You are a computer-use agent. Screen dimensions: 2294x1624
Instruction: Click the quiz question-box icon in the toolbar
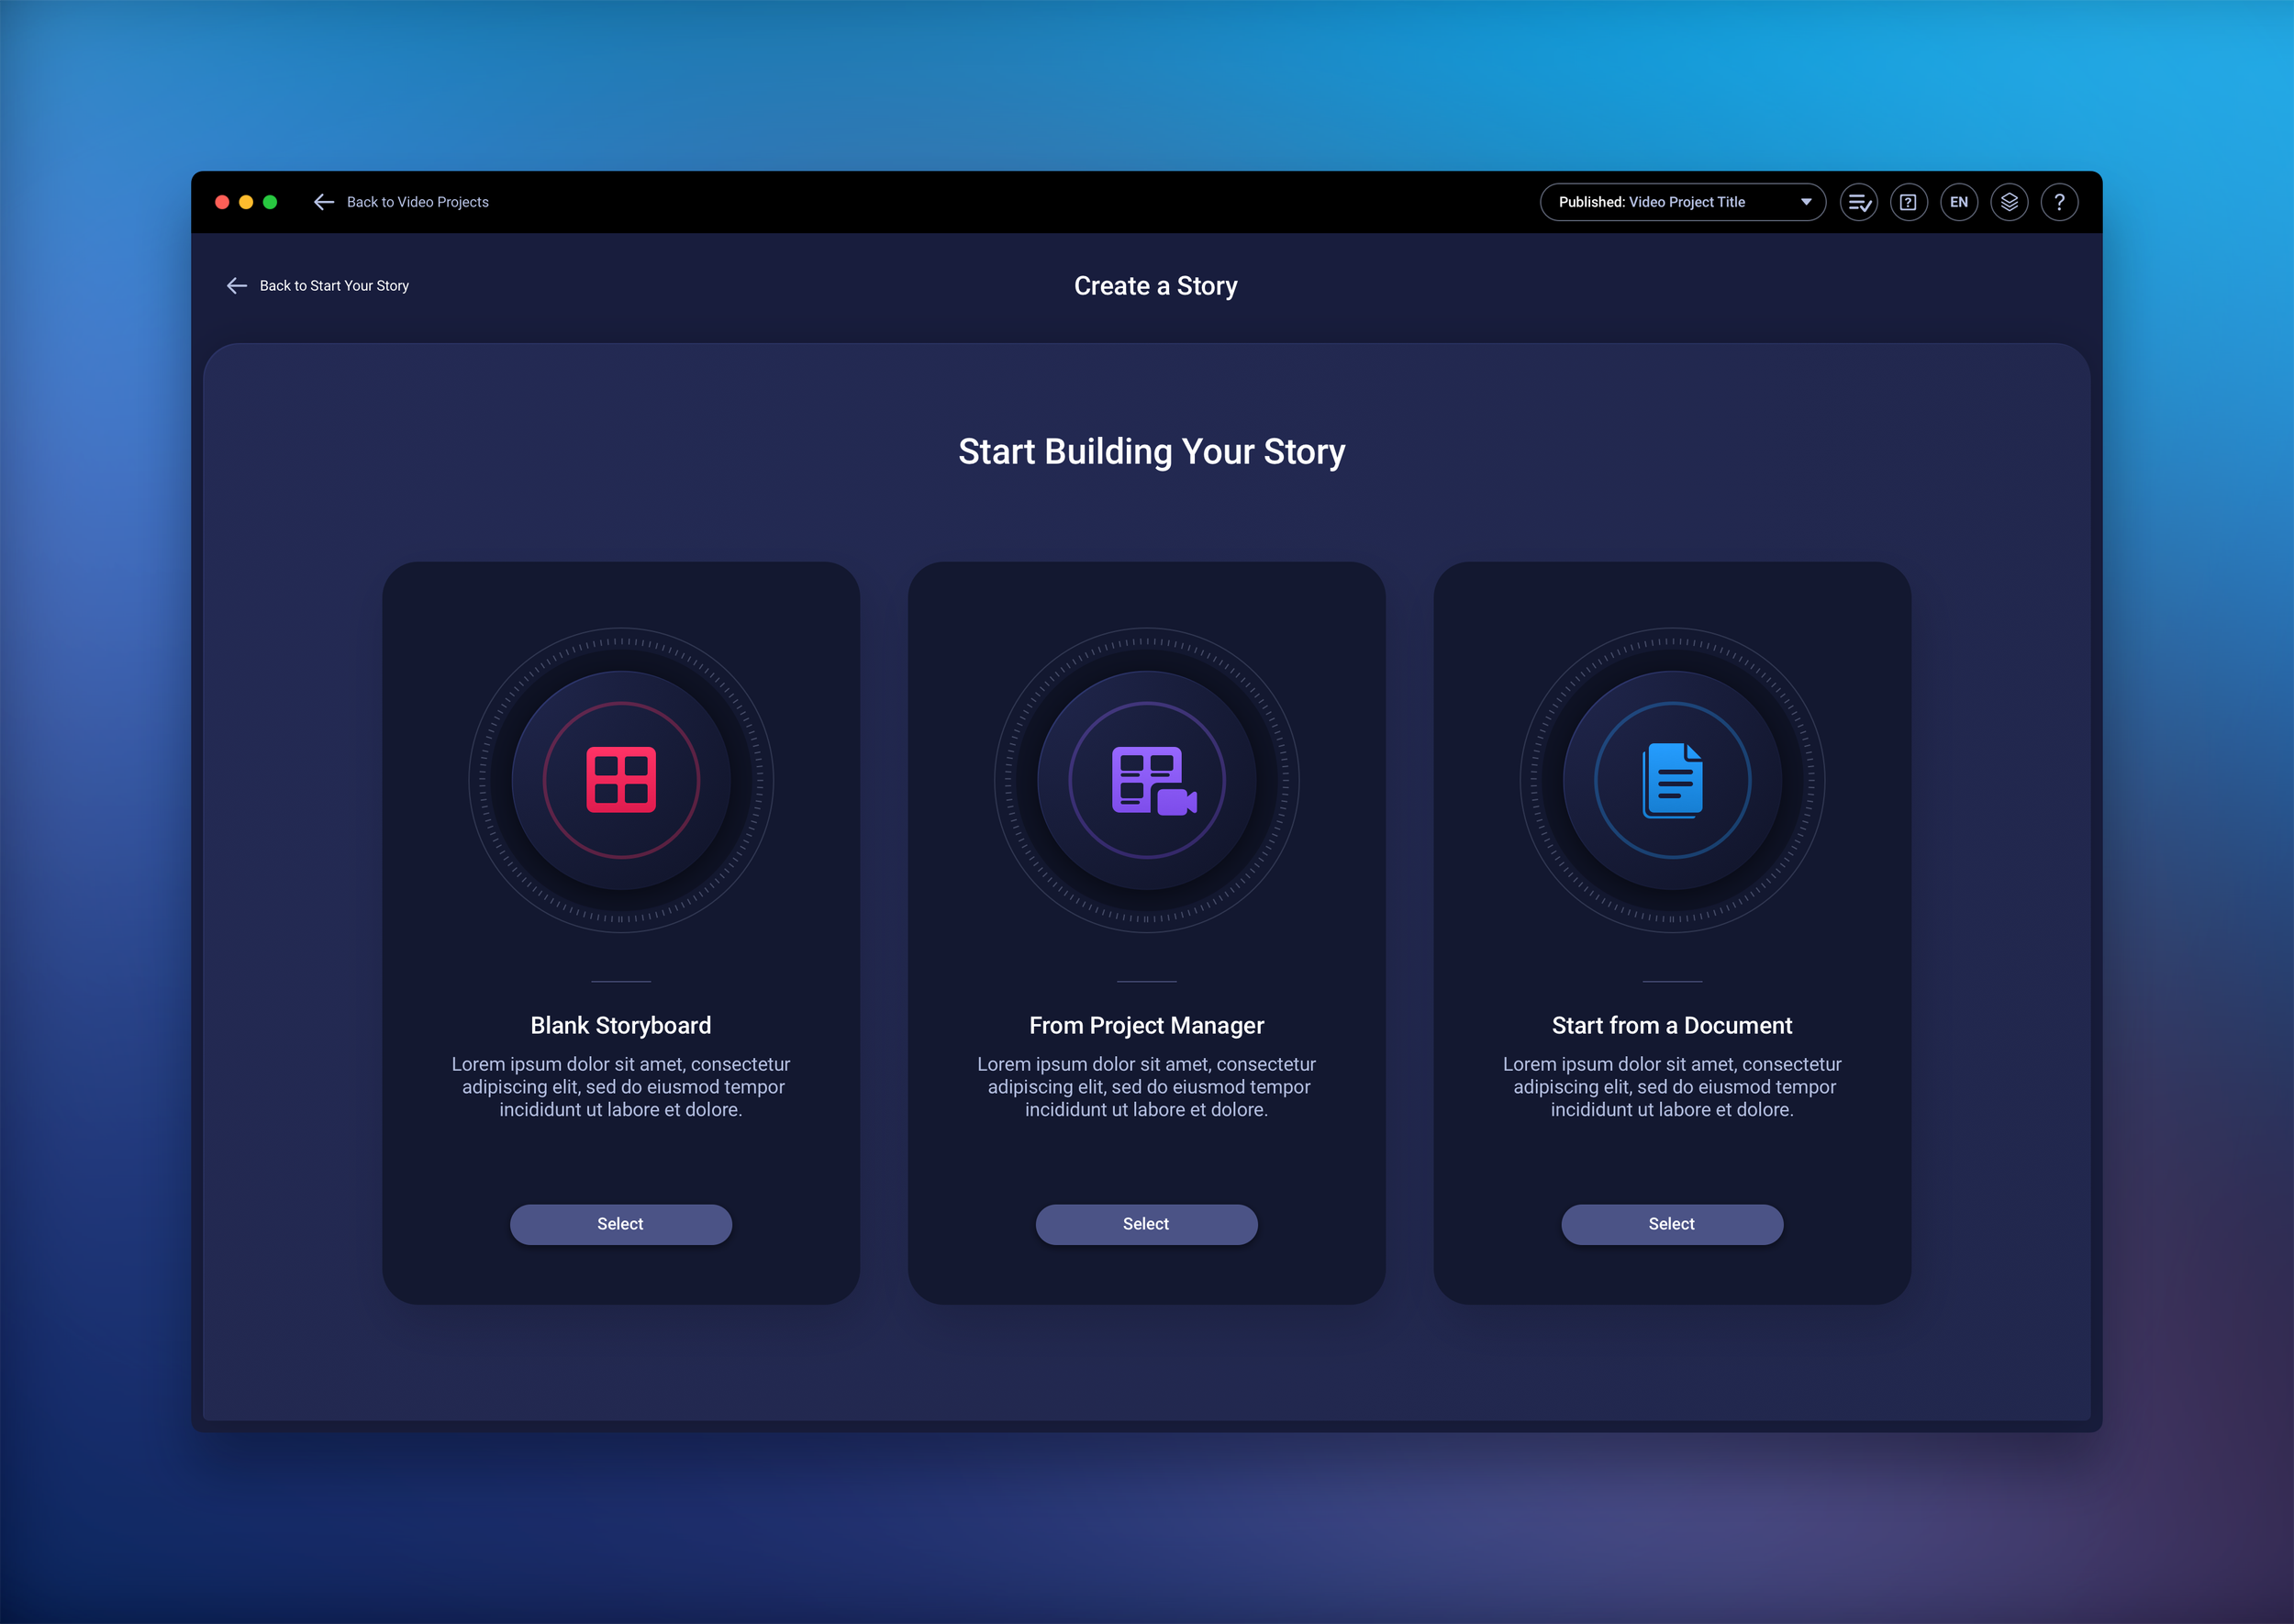pyautogui.click(x=1909, y=202)
